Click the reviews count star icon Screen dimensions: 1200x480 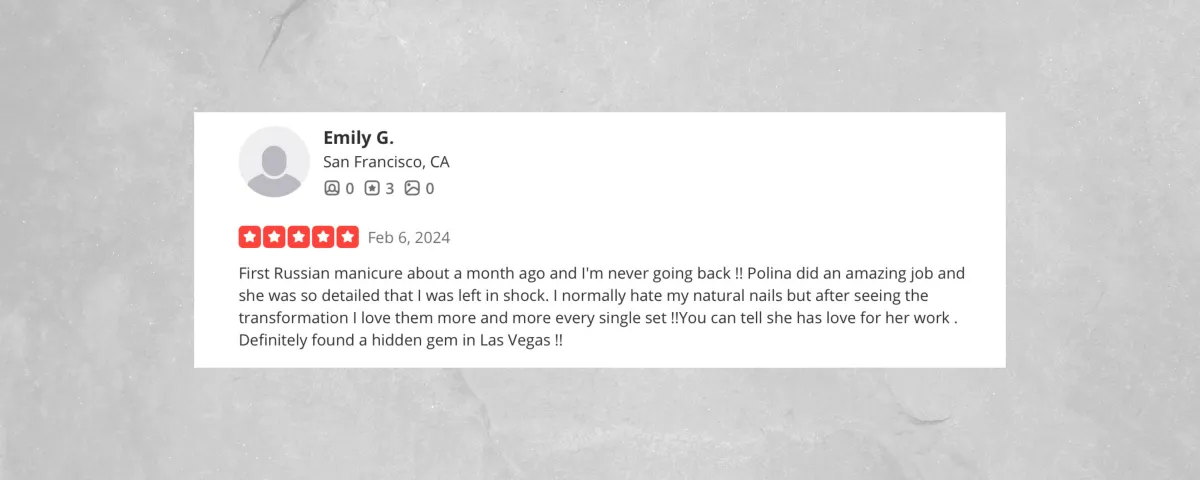point(372,188)
